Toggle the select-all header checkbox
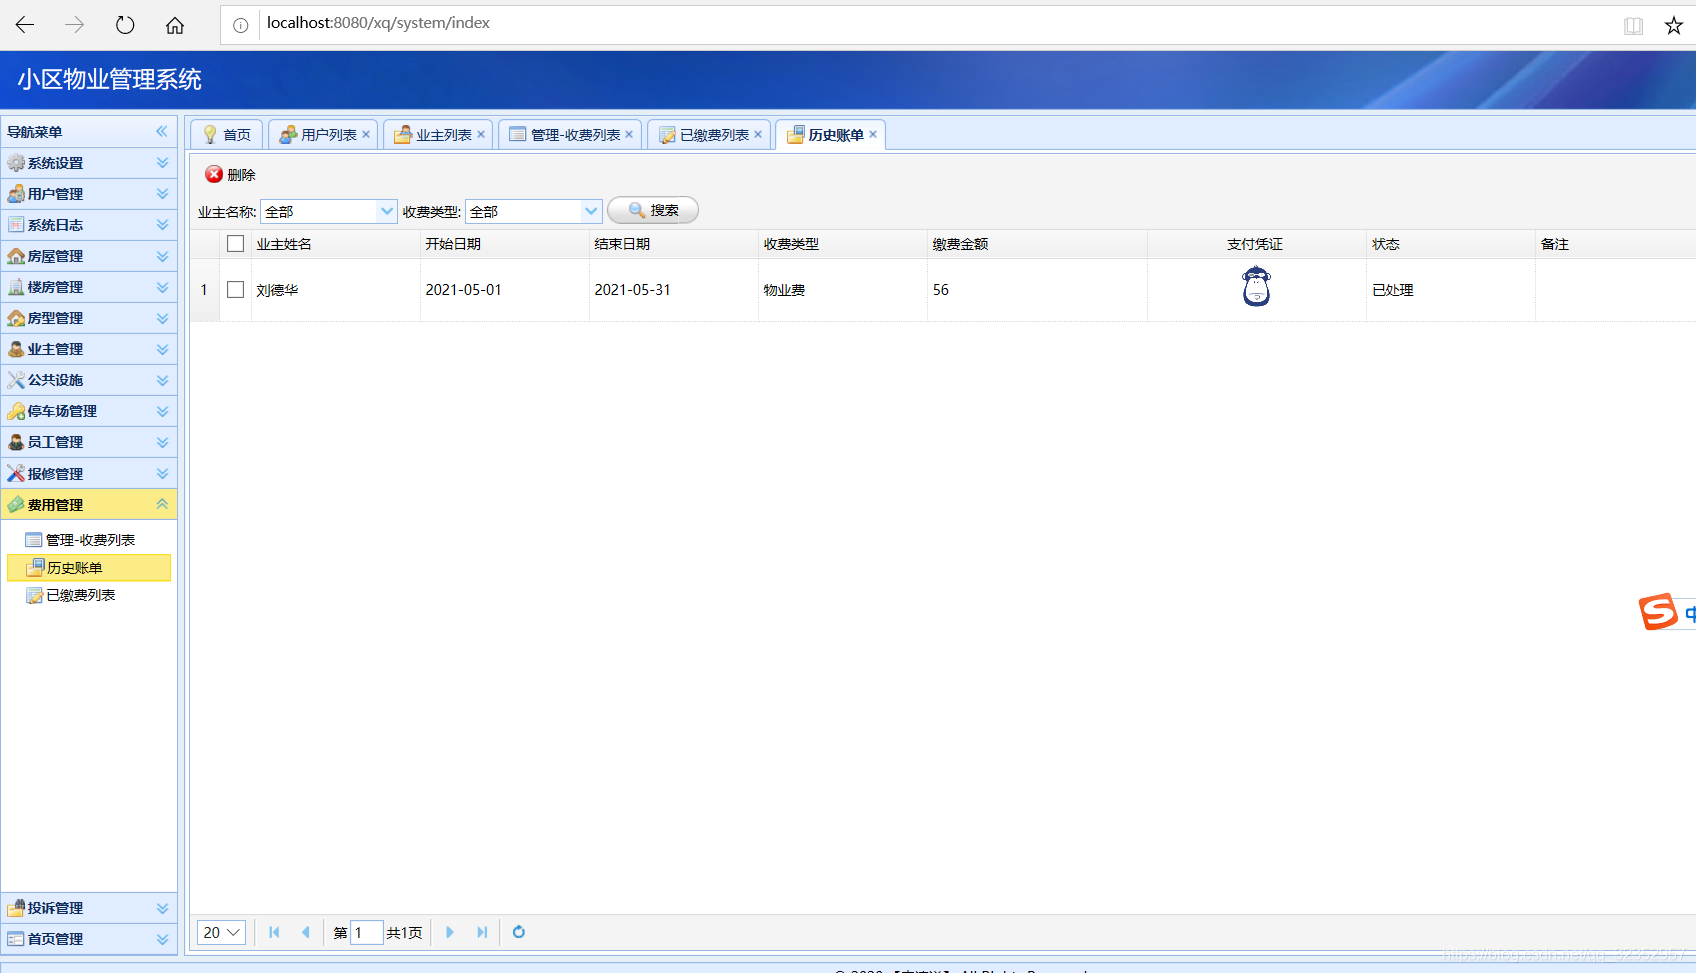 (x=236, y=244)
